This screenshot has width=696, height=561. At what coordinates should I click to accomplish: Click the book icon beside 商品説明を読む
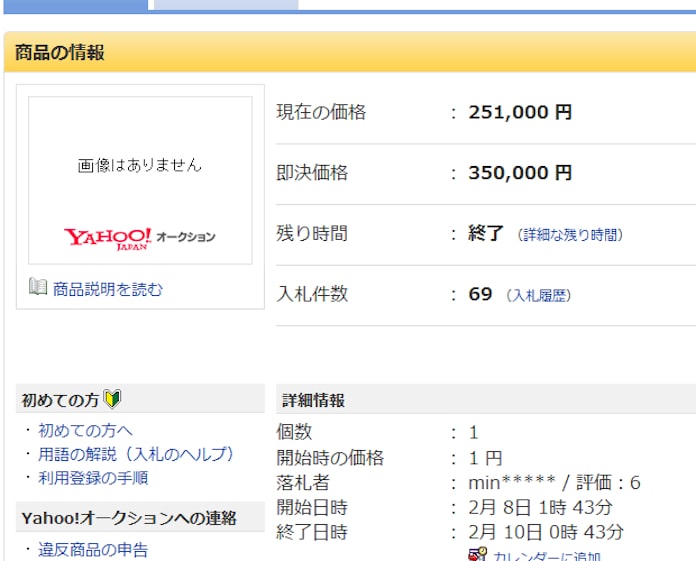click(38, 288)
